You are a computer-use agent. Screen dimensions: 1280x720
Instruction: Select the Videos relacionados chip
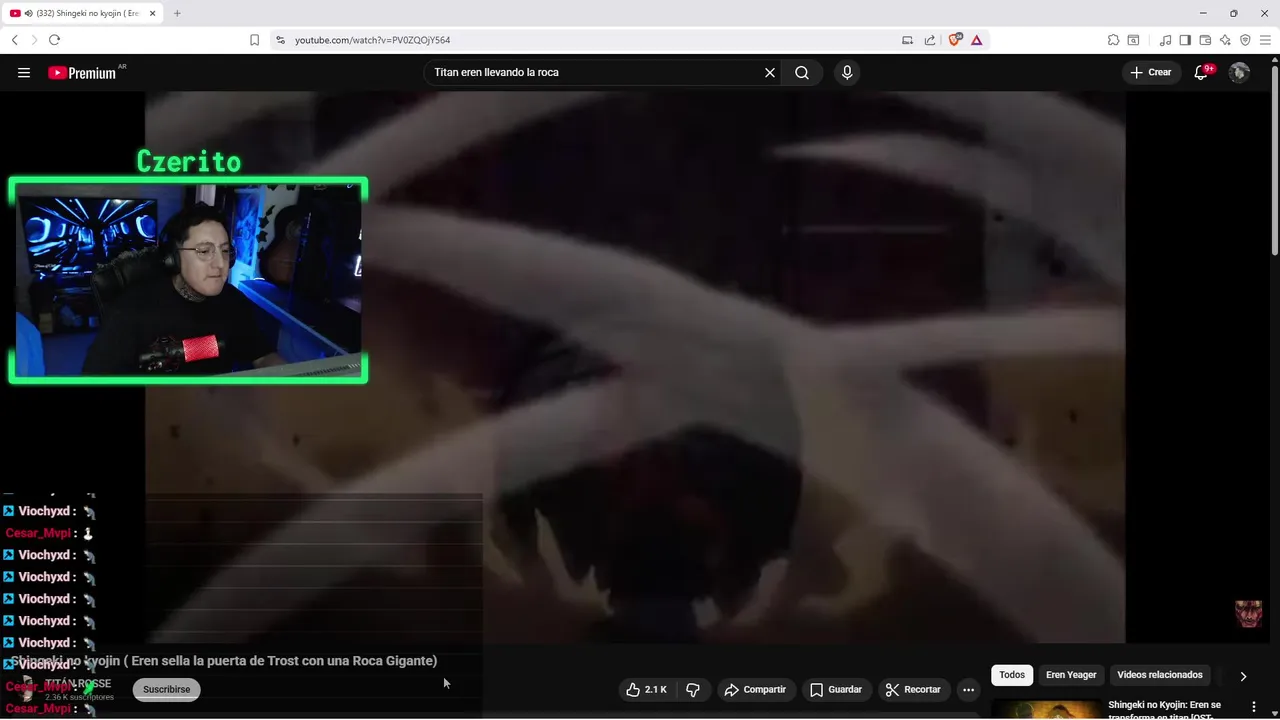point(1160,675)
